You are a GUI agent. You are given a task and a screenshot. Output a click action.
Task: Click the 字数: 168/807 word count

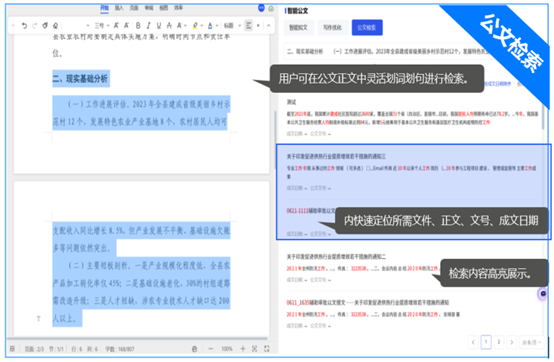[x=120, y=349]
